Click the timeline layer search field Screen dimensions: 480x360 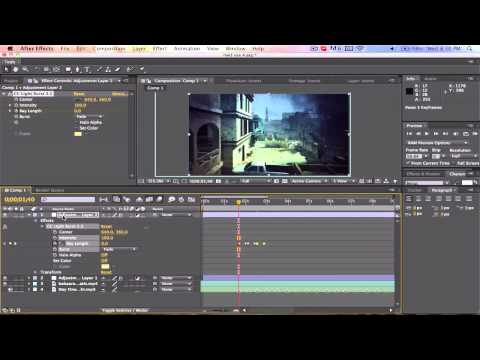pyautogui.click(x=68, y=199)
